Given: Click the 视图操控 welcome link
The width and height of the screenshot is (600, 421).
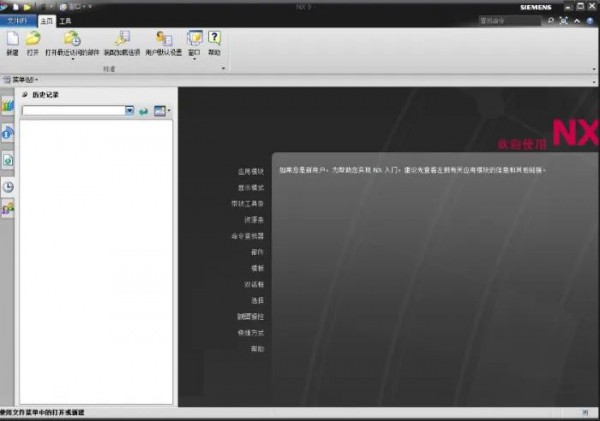Looking at the screenshot, I should (251, 317).
